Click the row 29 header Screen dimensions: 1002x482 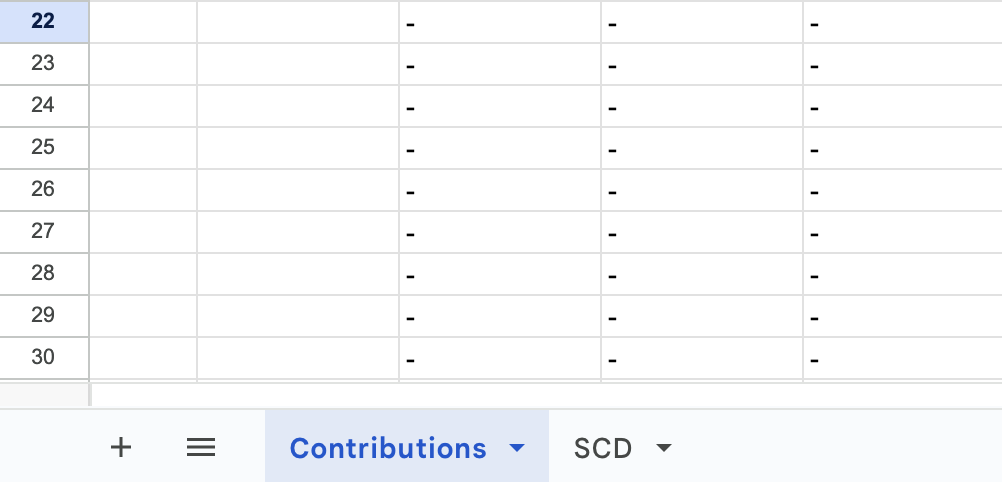43,315
